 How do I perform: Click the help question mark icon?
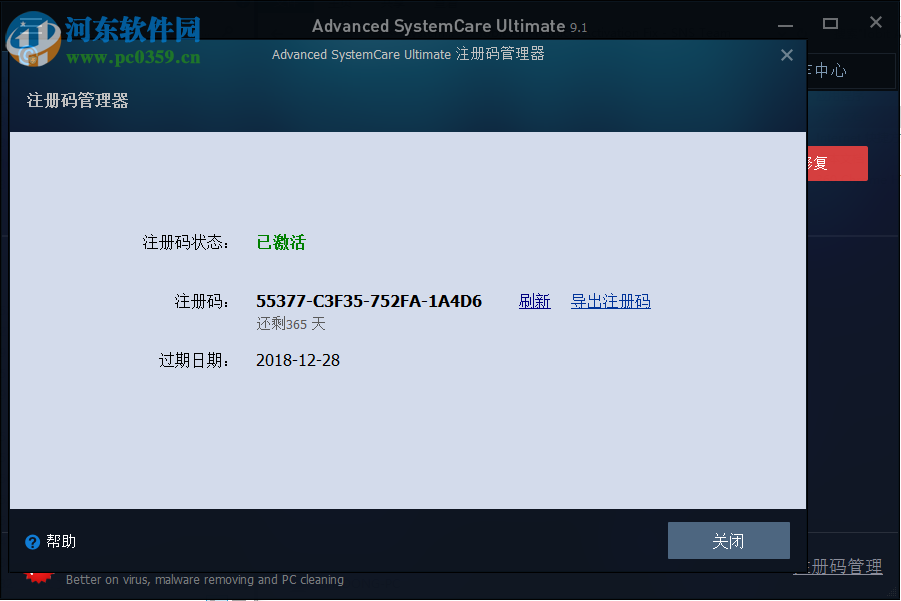30,541
